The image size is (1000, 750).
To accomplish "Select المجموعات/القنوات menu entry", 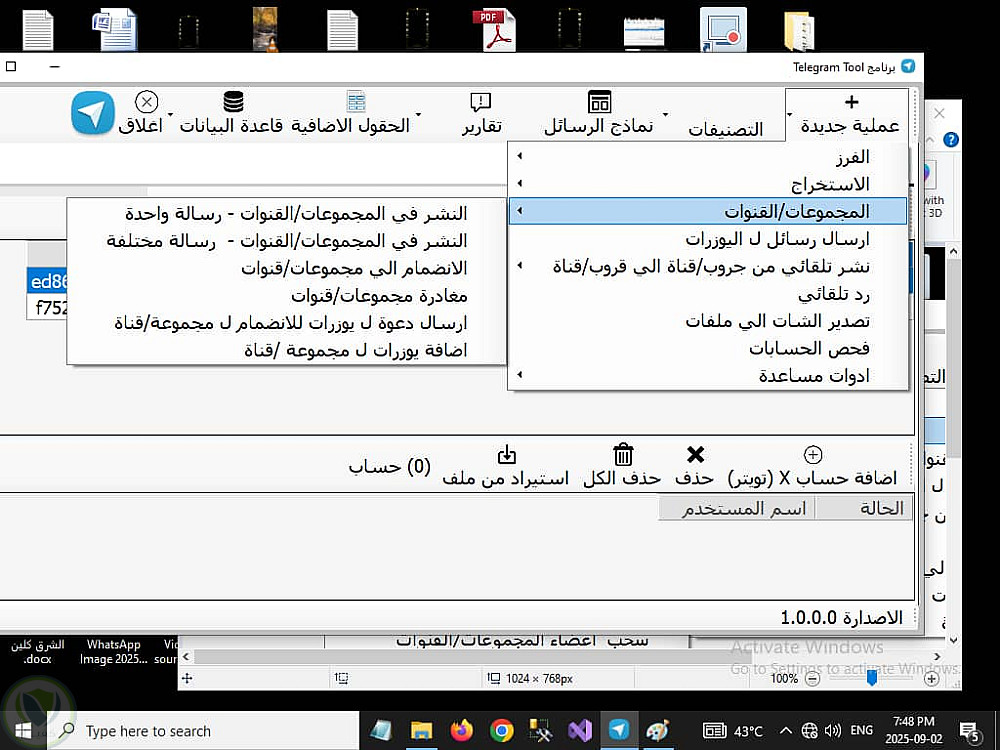I will pyautogui.click(x=708, y=211).
